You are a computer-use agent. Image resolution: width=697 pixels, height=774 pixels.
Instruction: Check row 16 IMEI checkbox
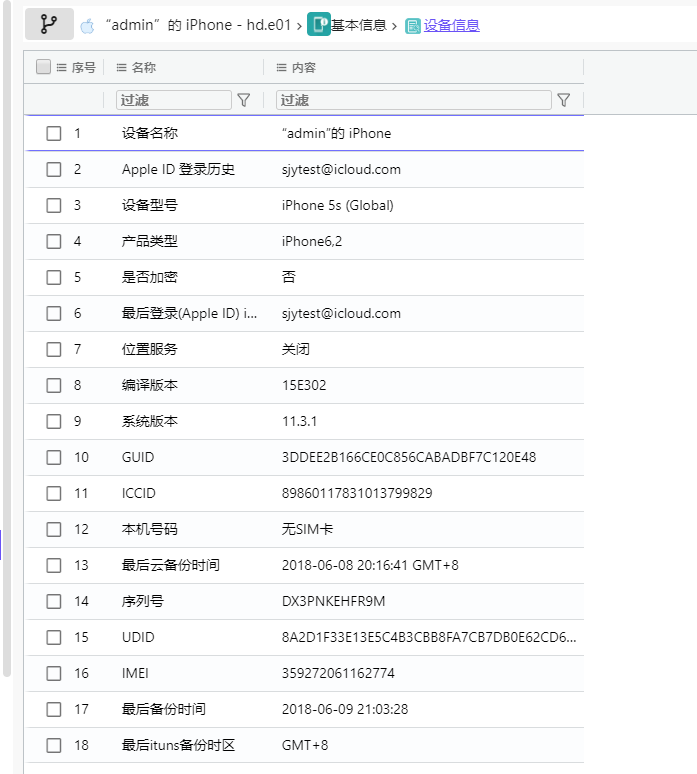pos(54,673)
